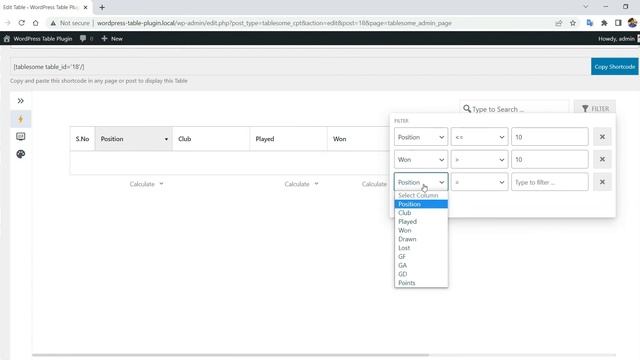Open the Extensions puzzle icon

tap(604, 23)
